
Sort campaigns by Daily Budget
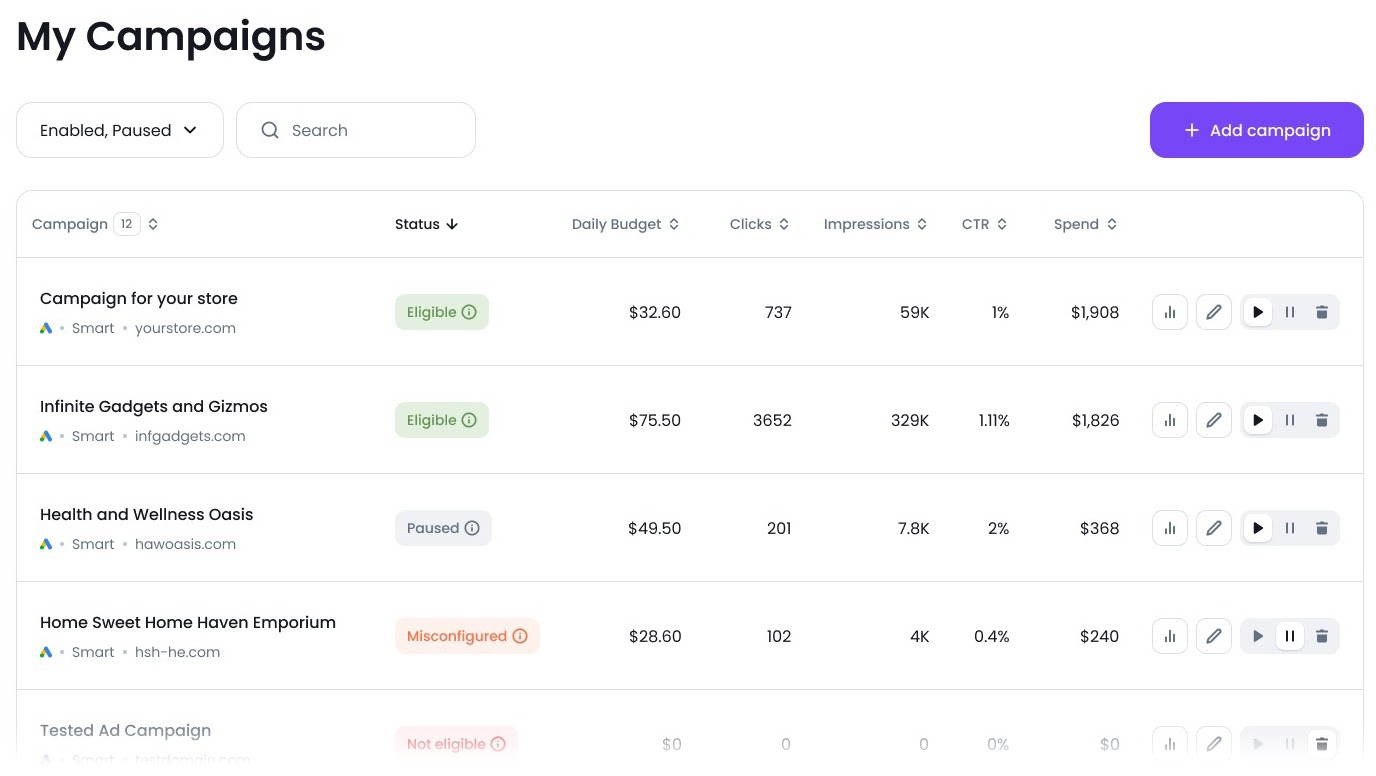(673, 224)
